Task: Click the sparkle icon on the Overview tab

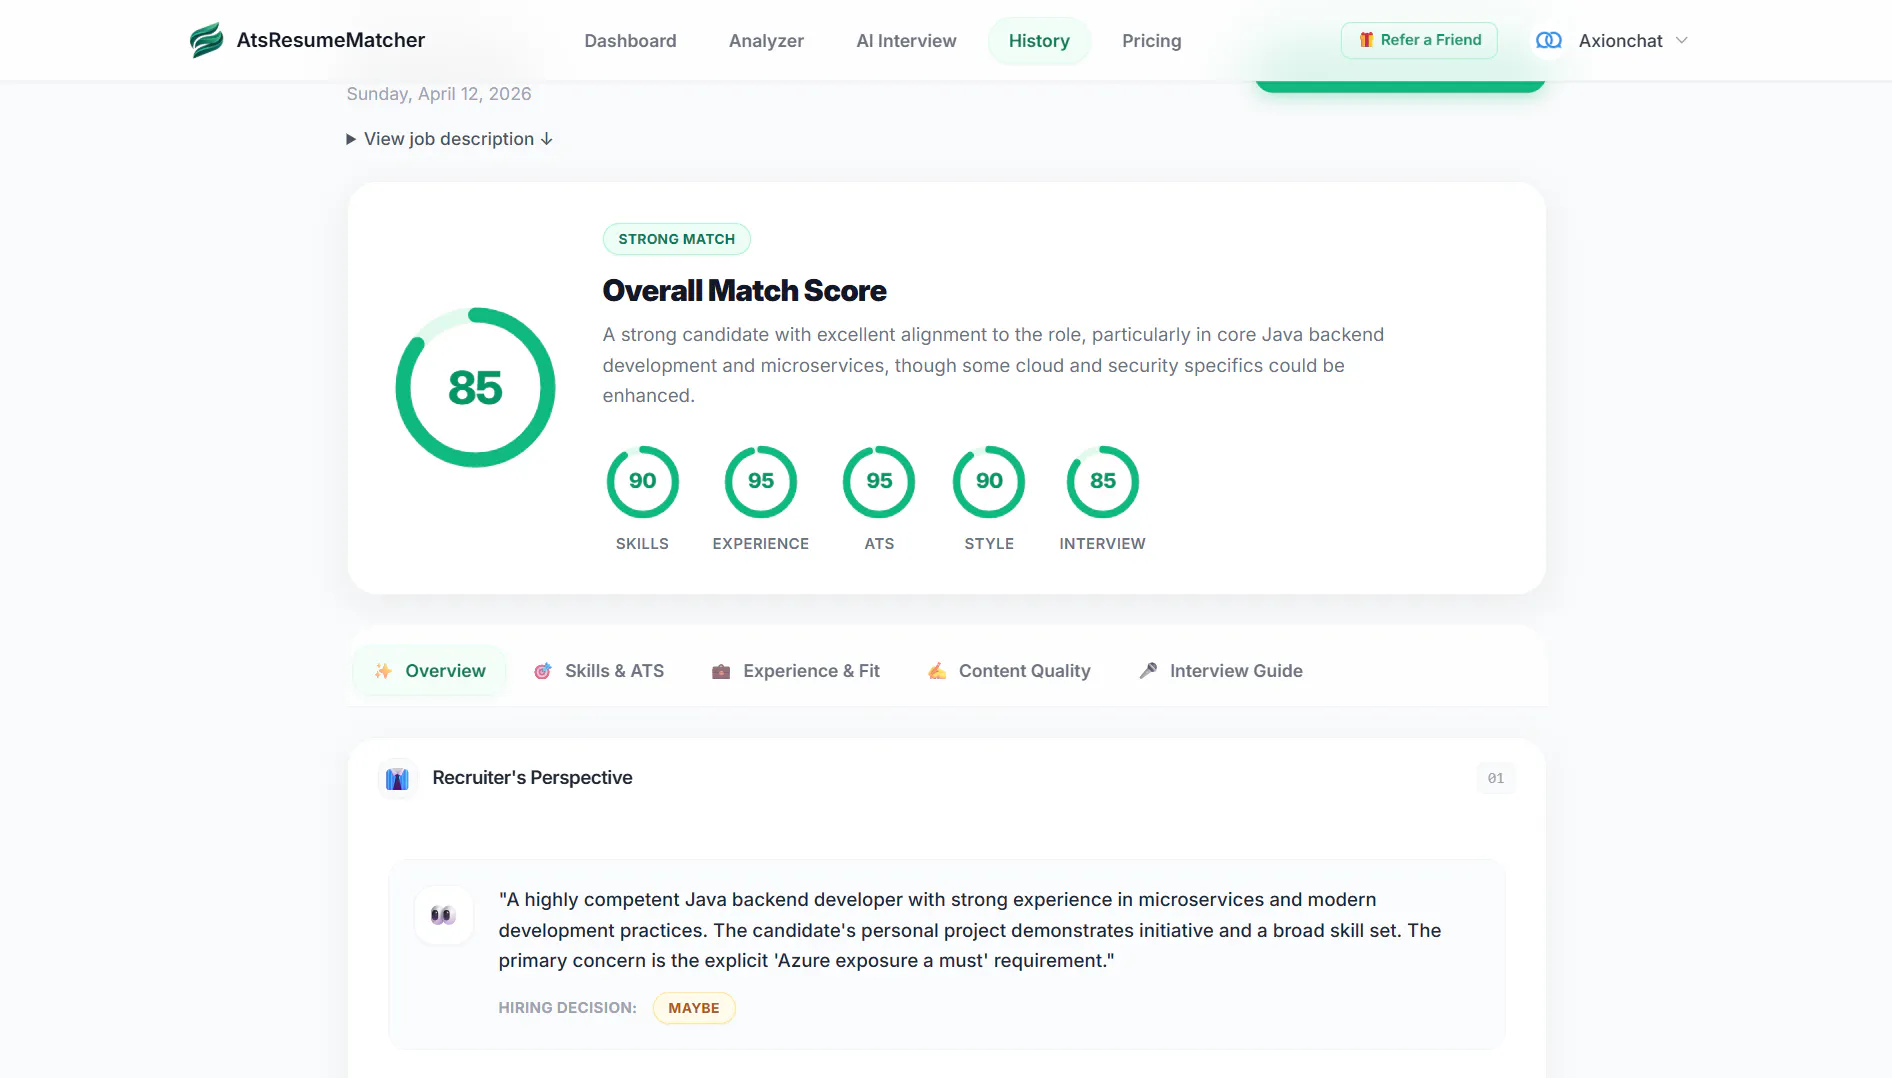Action: pos(383,671)
